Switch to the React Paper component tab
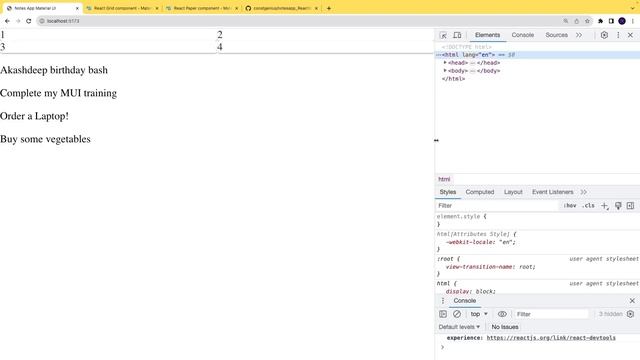This screenshot has width=640, height=360. [x=202, y=8]
